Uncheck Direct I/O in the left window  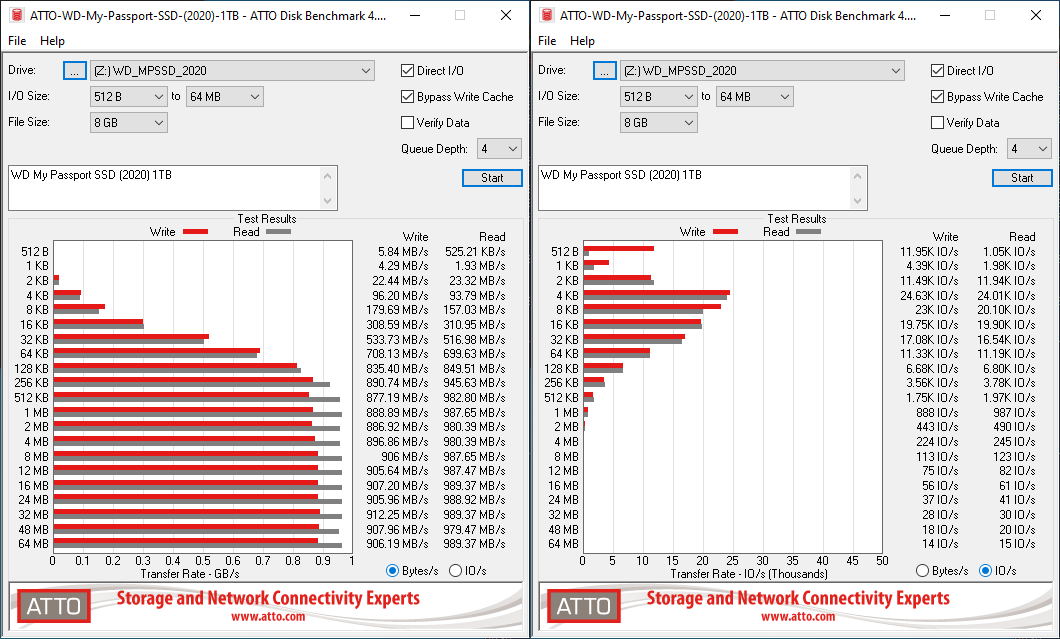[408, 71]
